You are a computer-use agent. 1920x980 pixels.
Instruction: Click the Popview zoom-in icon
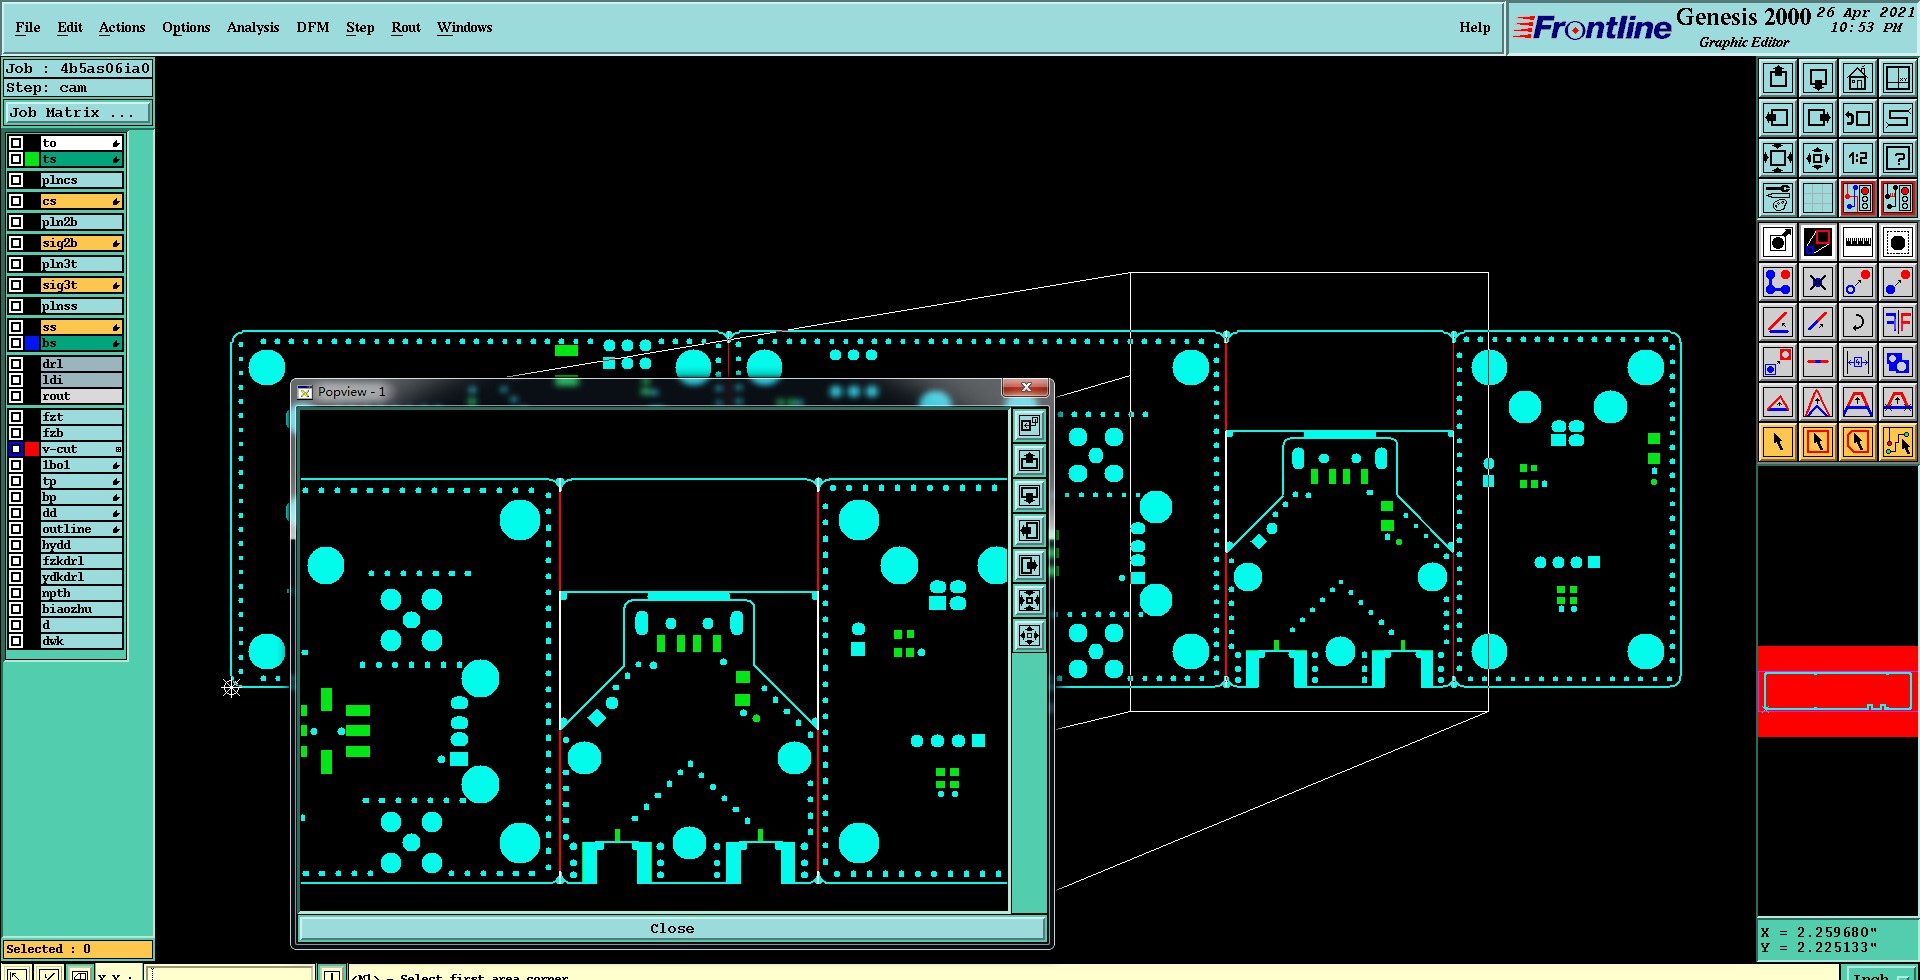(x=1029, y=600)
